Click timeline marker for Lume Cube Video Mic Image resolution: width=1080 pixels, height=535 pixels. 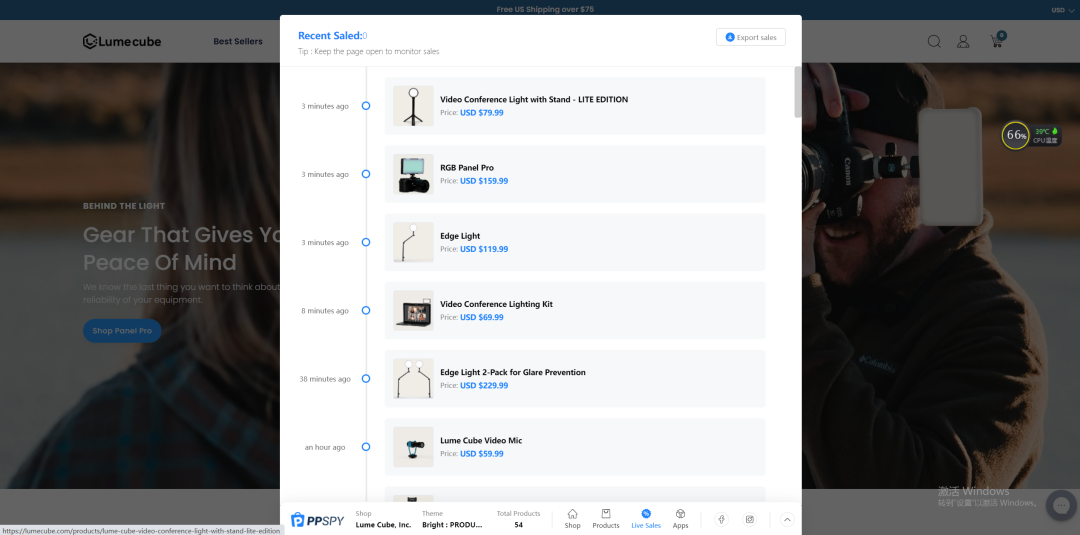tap(366, 447)
